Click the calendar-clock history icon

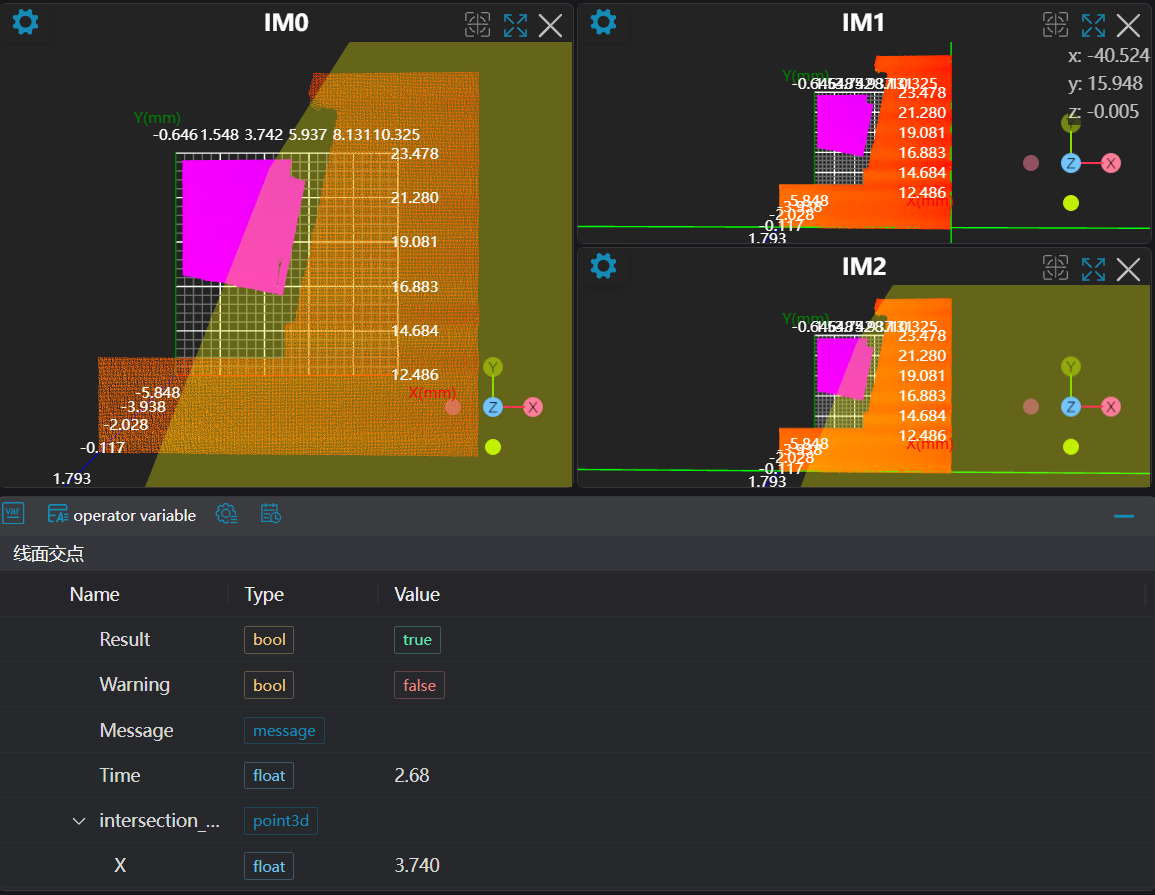[x=270, y=514]
